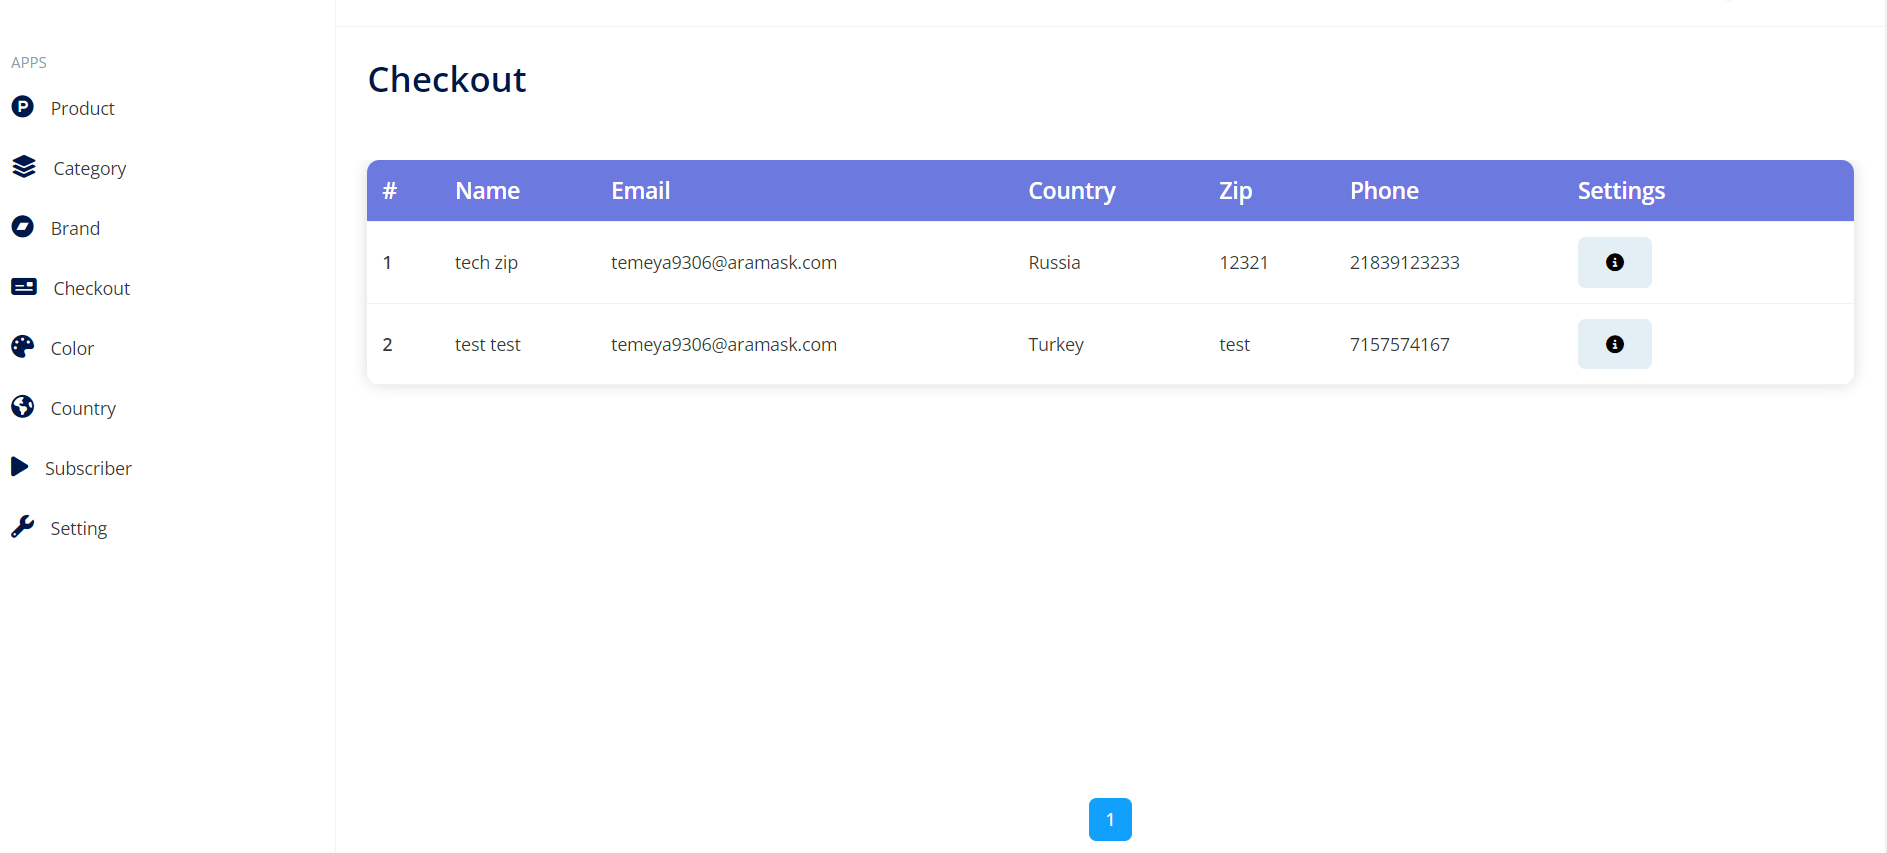Open the Product menu item
The height and width of the screenshot is (853, 1887).
(x=82, y=108)
